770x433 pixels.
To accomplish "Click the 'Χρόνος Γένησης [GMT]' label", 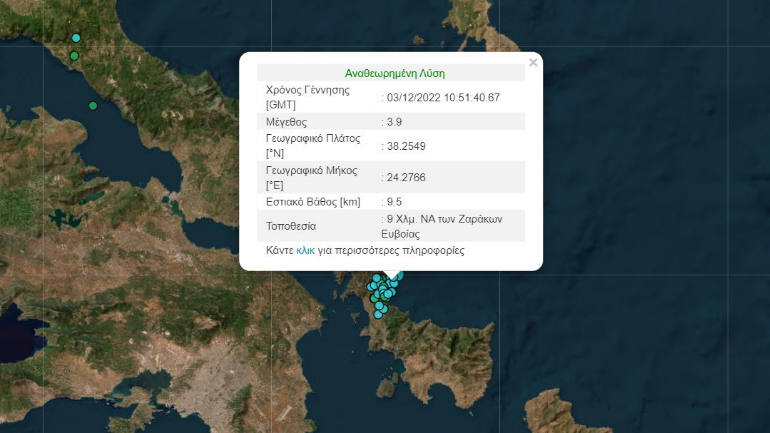I will (x=307, y=97).
